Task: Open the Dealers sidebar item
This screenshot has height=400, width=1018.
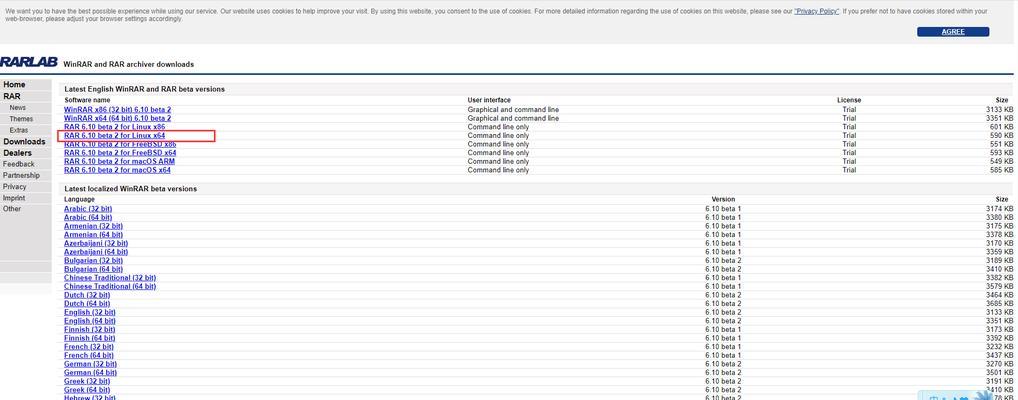Action: 17,153
